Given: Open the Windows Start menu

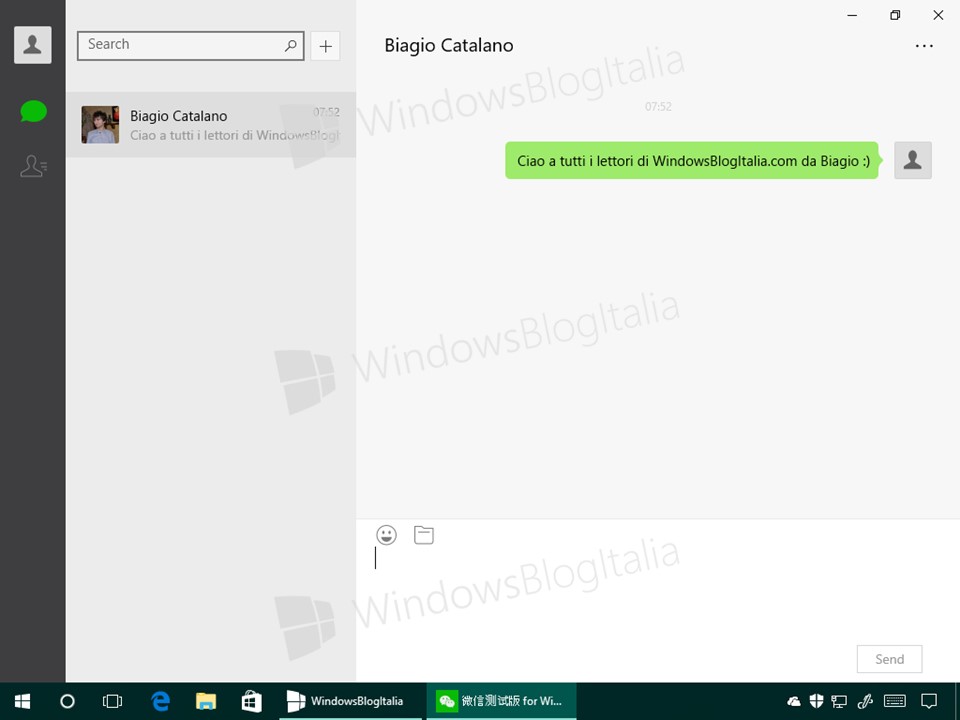Looking at the screenshot, I should point(22,701).
